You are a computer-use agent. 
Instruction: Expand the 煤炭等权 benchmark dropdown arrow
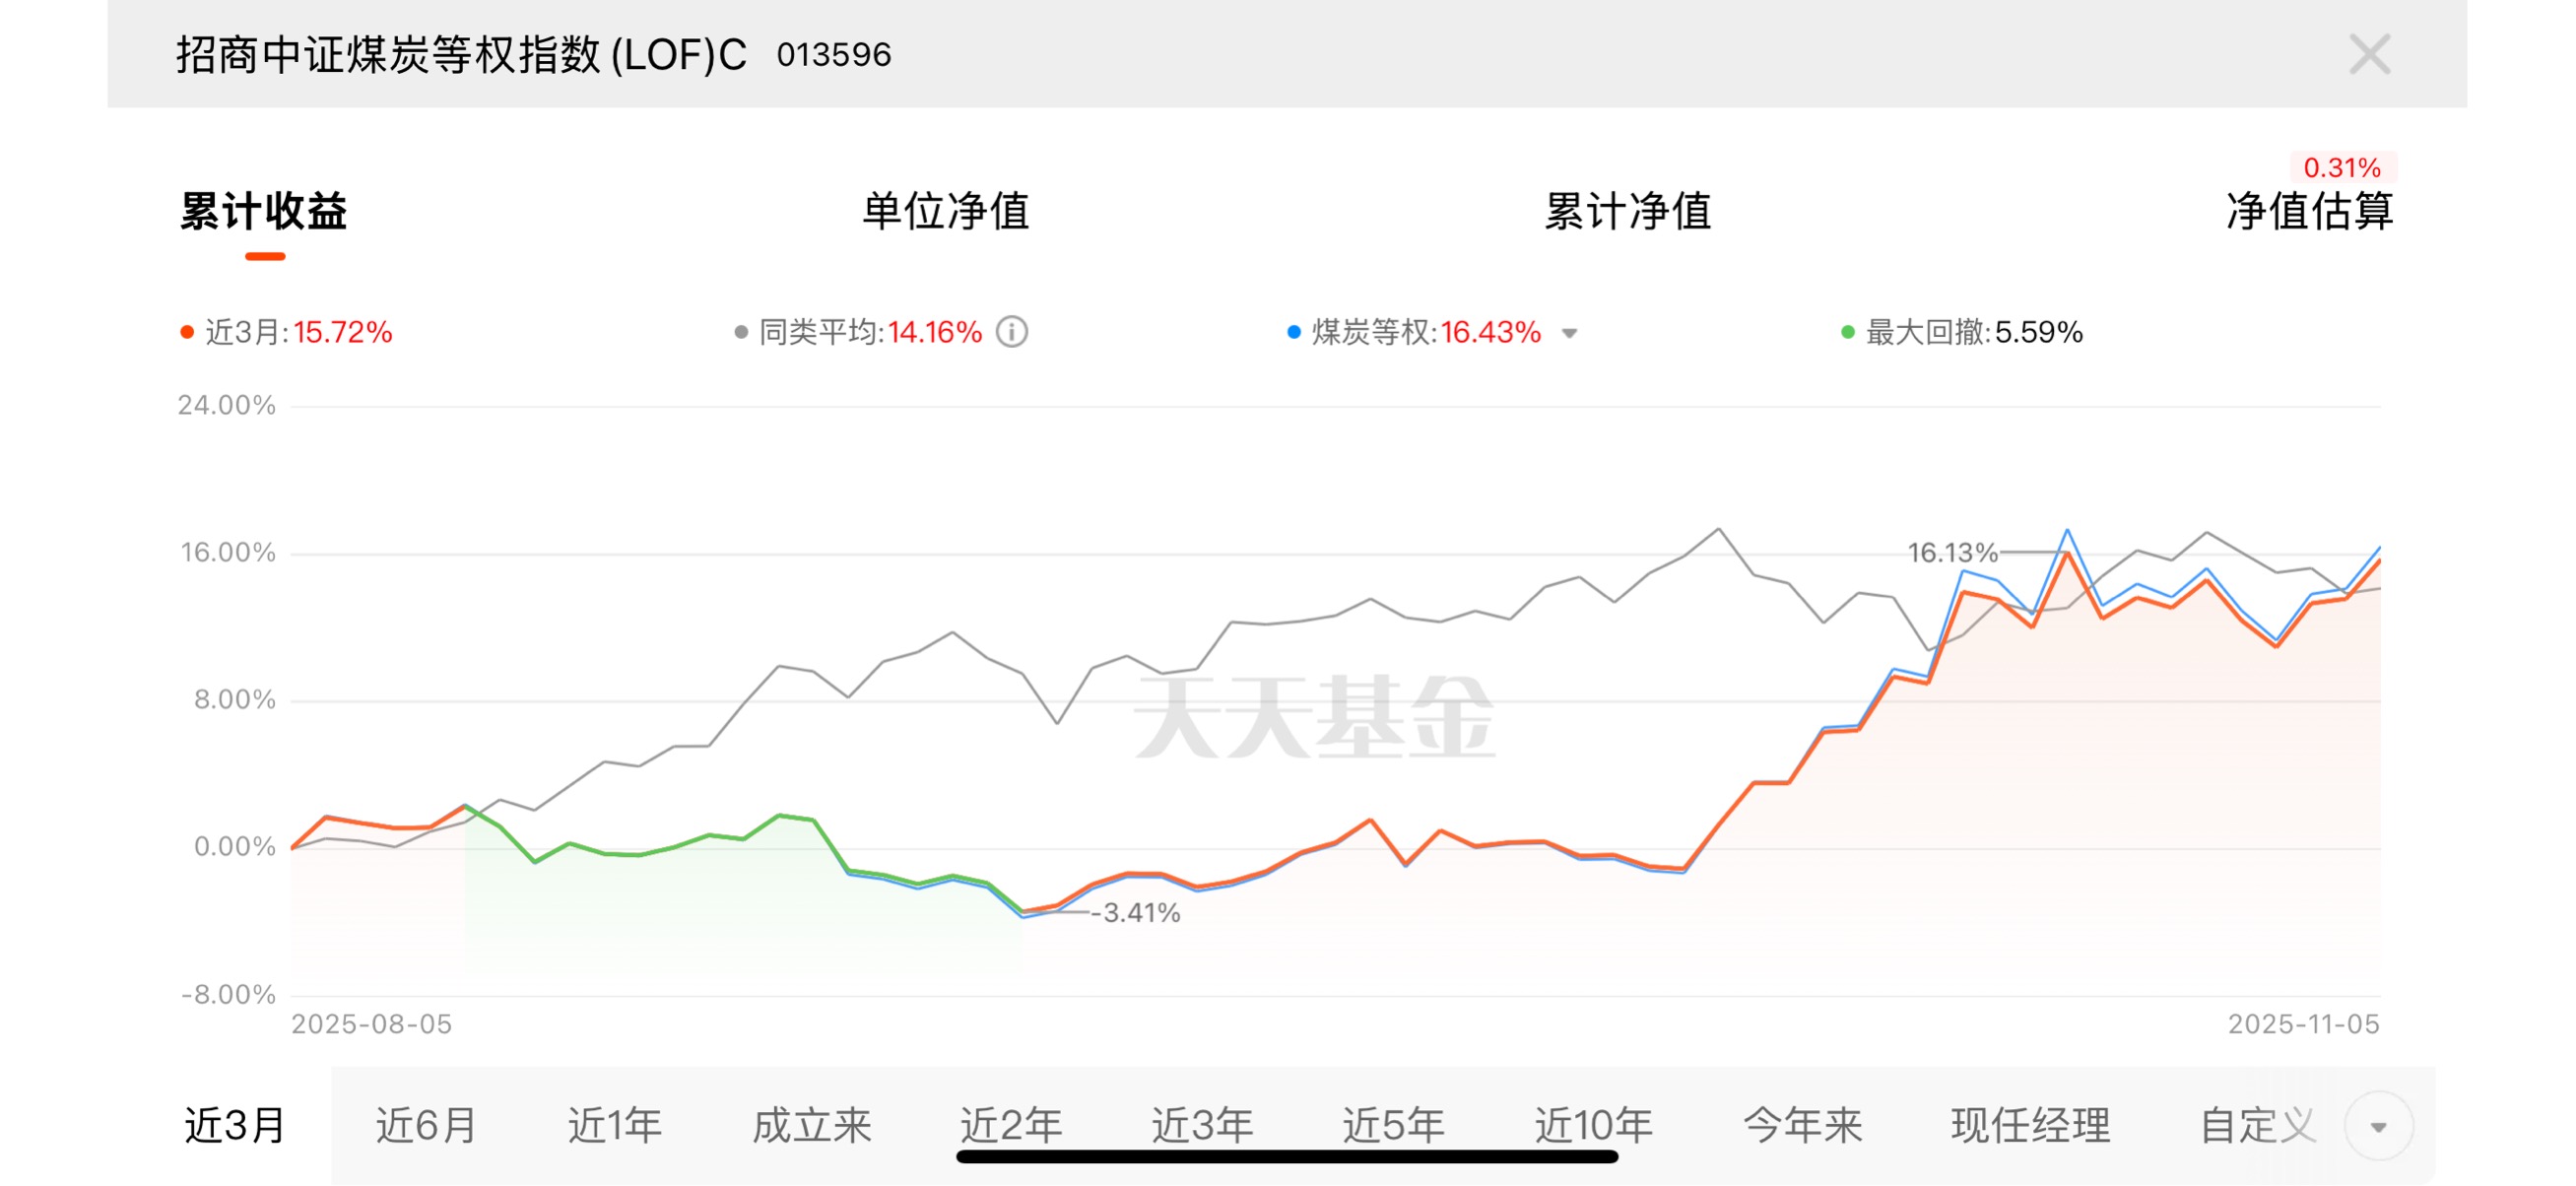[1569, 334]
